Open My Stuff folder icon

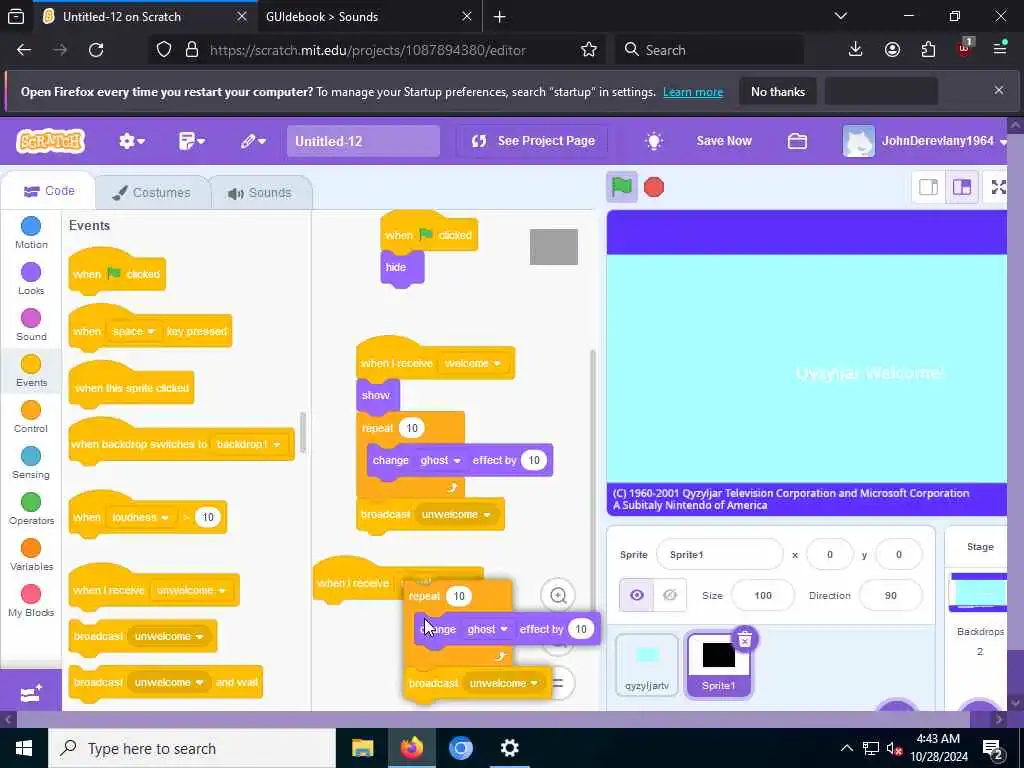click(797, 140)
